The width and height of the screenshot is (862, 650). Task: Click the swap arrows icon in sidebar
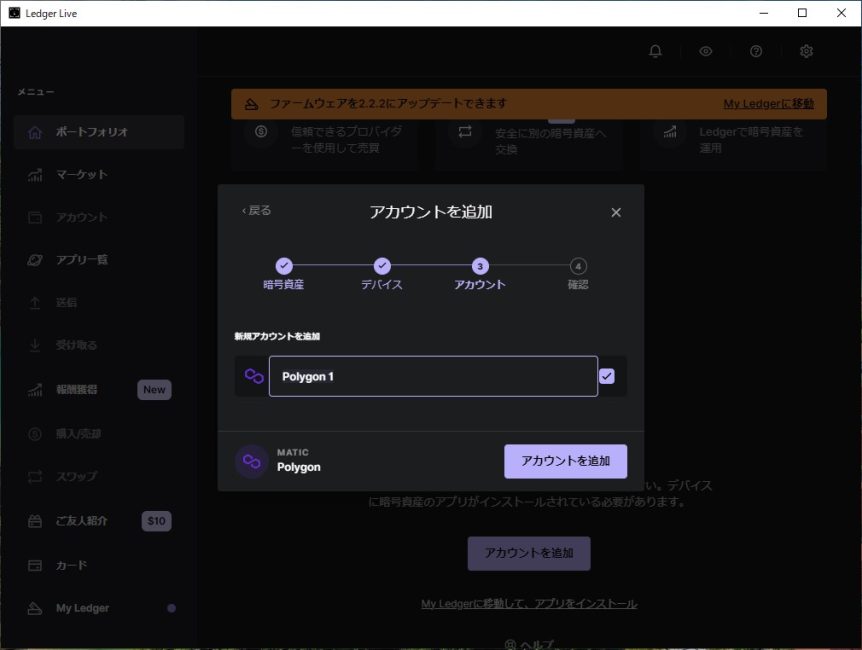click(35, 476)
